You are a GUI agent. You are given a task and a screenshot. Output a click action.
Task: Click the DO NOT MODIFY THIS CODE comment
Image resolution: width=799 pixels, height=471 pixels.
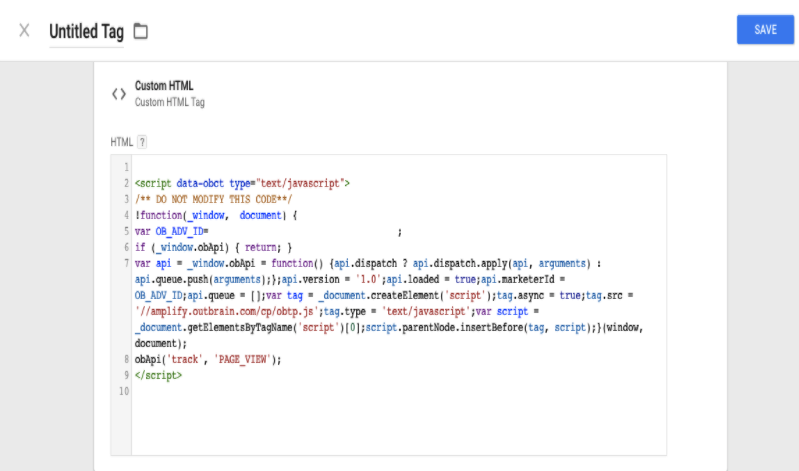213,199
